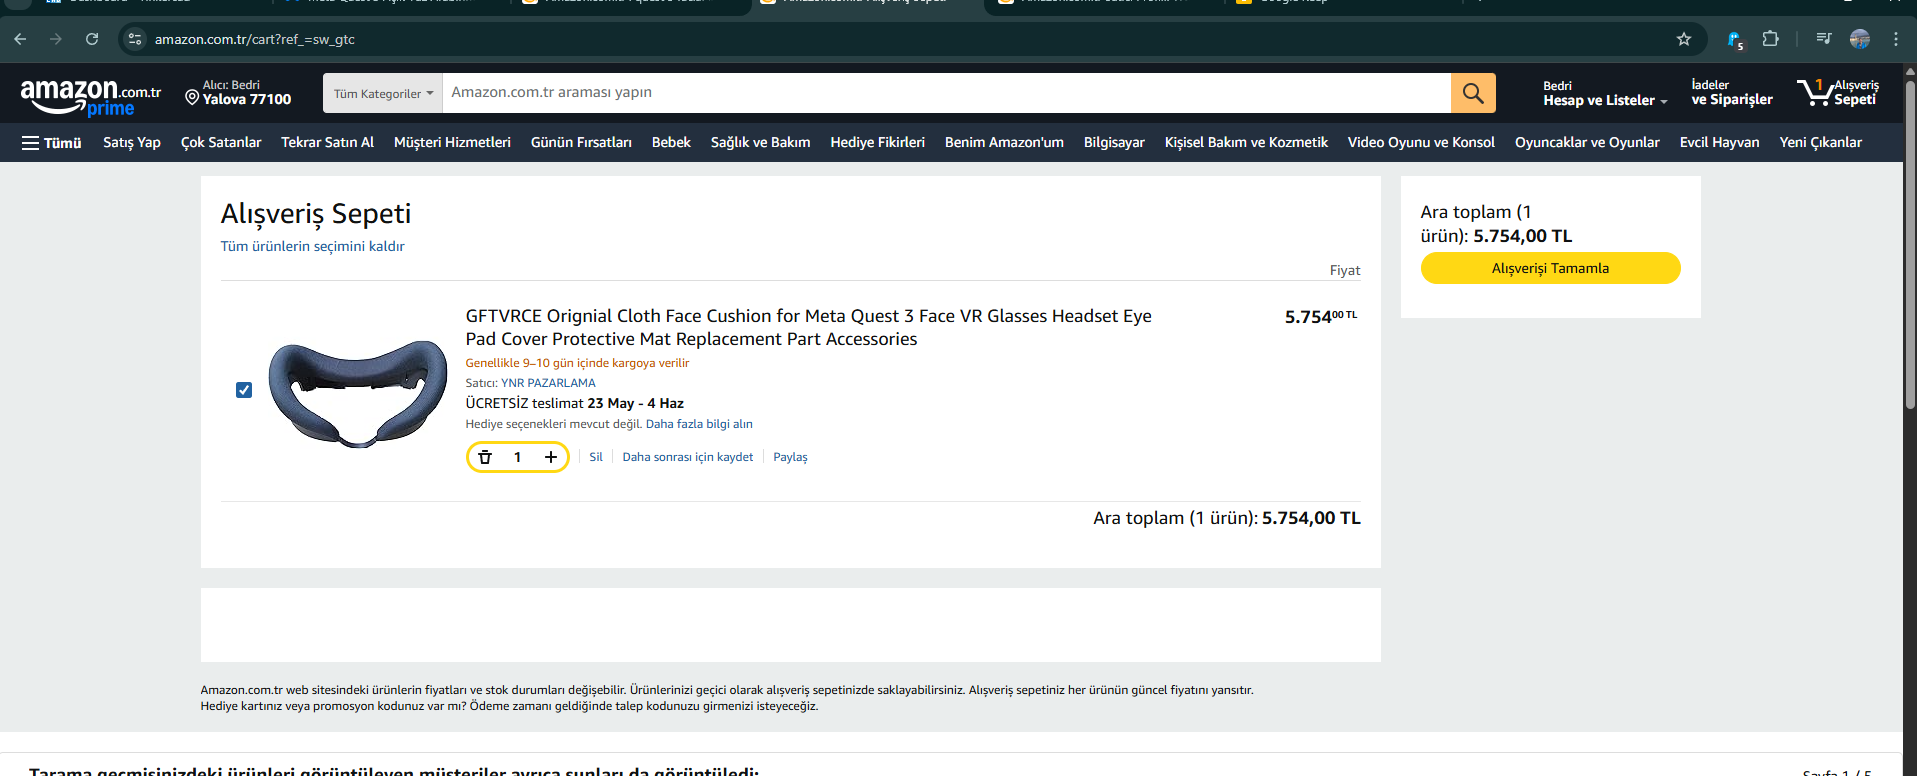
Task: Open Bebek category in navigation
Action: [x=671, y=143]
